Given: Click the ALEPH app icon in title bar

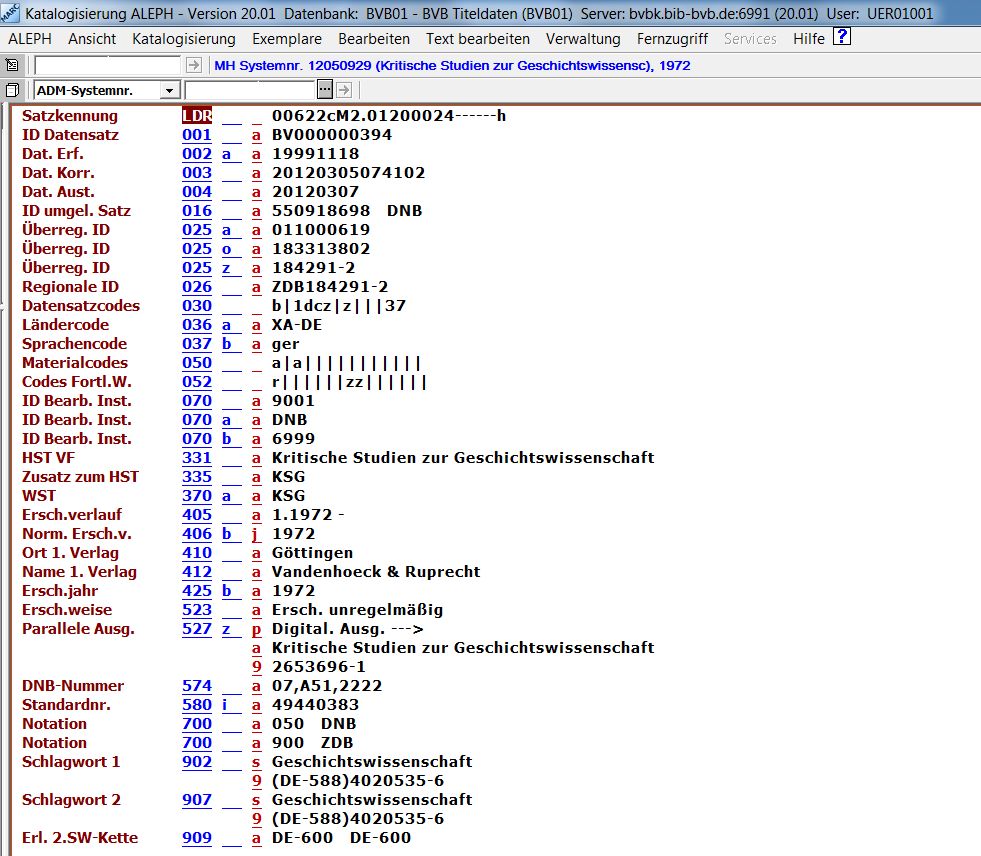Looking at the screenshot, I should point(10,14).
